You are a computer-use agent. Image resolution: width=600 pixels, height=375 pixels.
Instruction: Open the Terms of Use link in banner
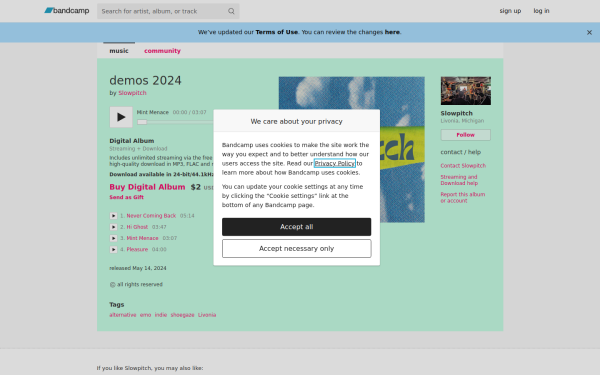(276, 32)
